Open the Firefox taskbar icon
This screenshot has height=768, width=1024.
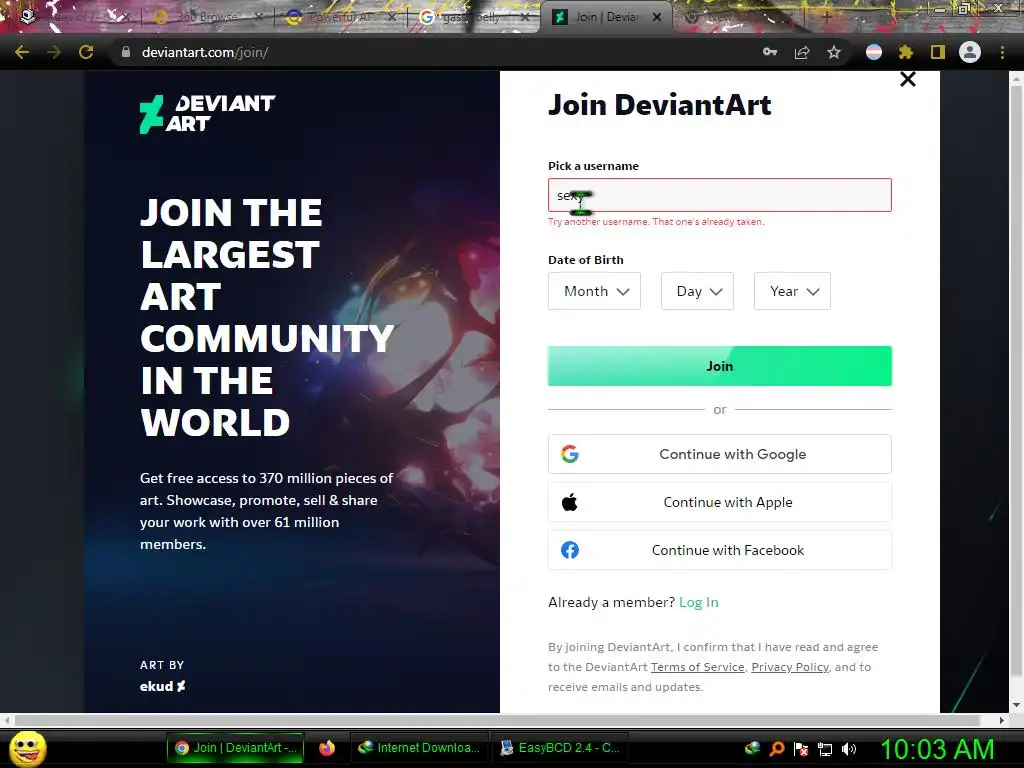[x=327, y=748]
